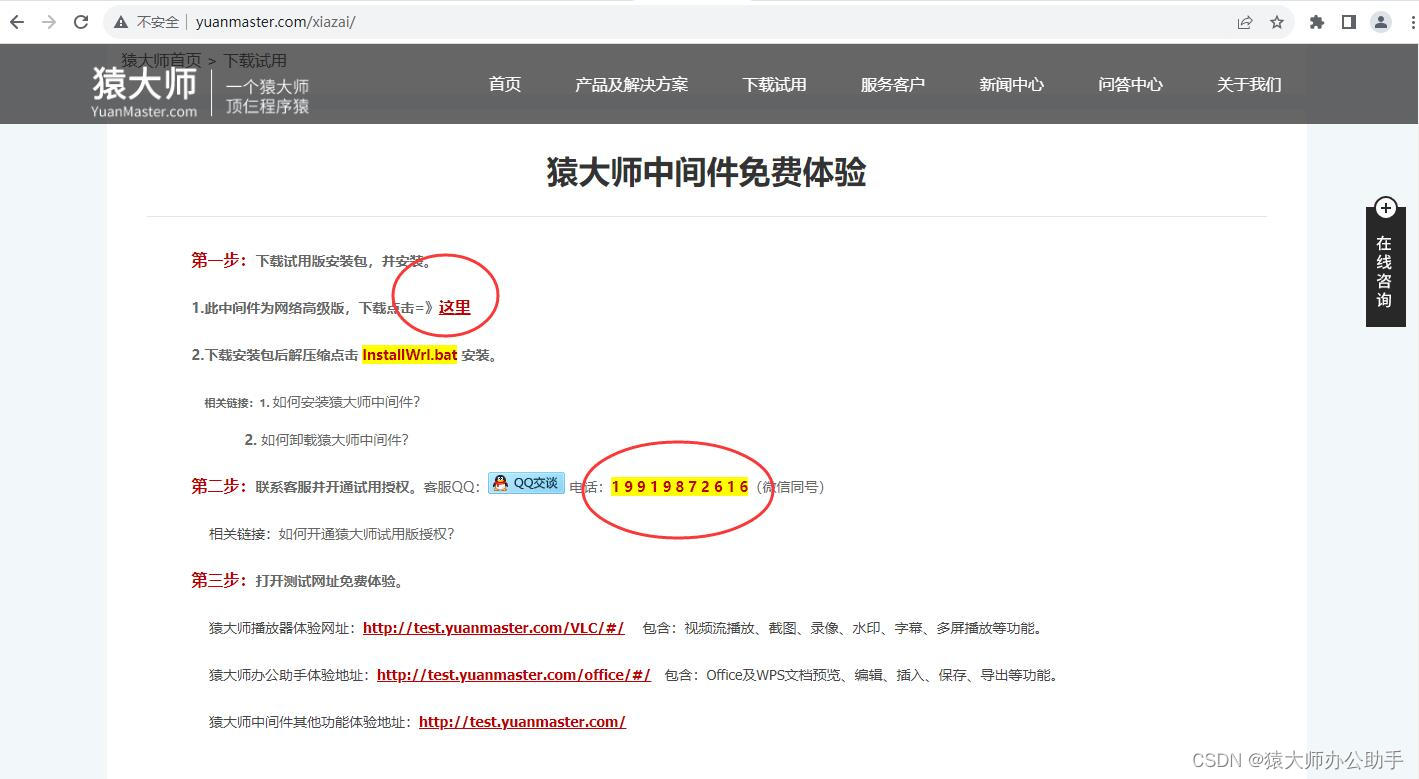Click the heading 猿大师中间件免费体验
1419x779 pixels.
point(706,172)
